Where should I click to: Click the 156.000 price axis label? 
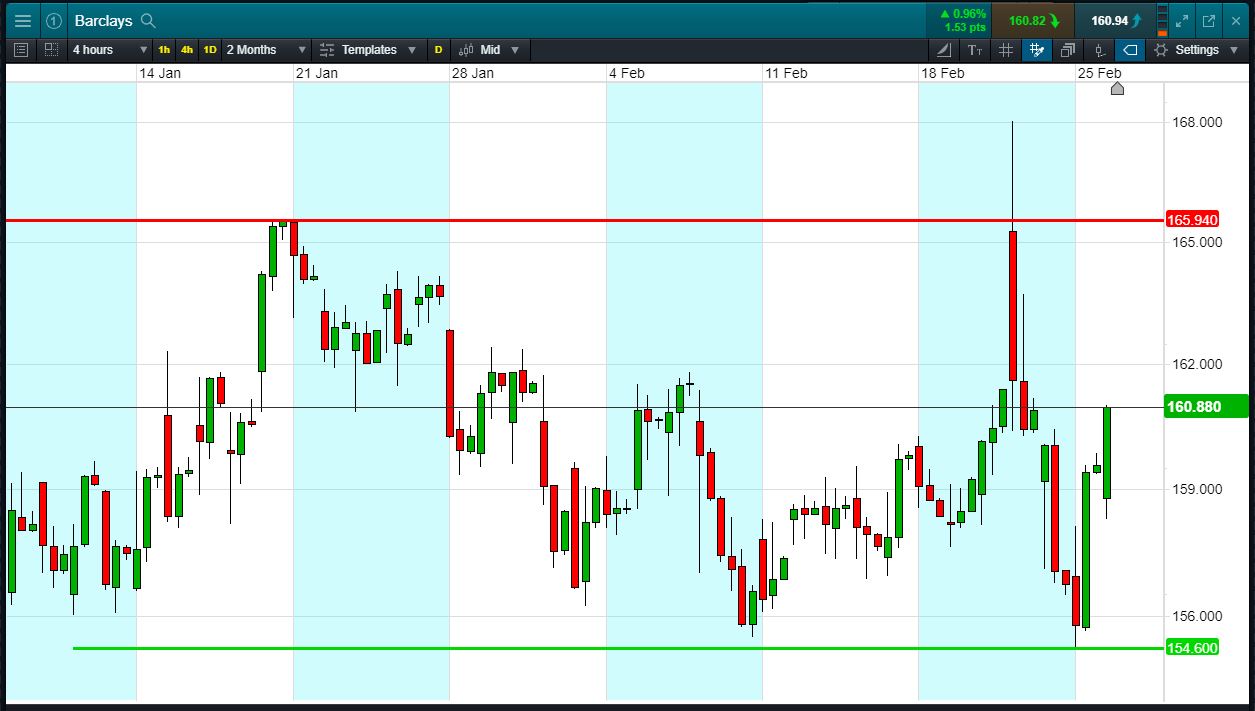tap(1199, 617)
